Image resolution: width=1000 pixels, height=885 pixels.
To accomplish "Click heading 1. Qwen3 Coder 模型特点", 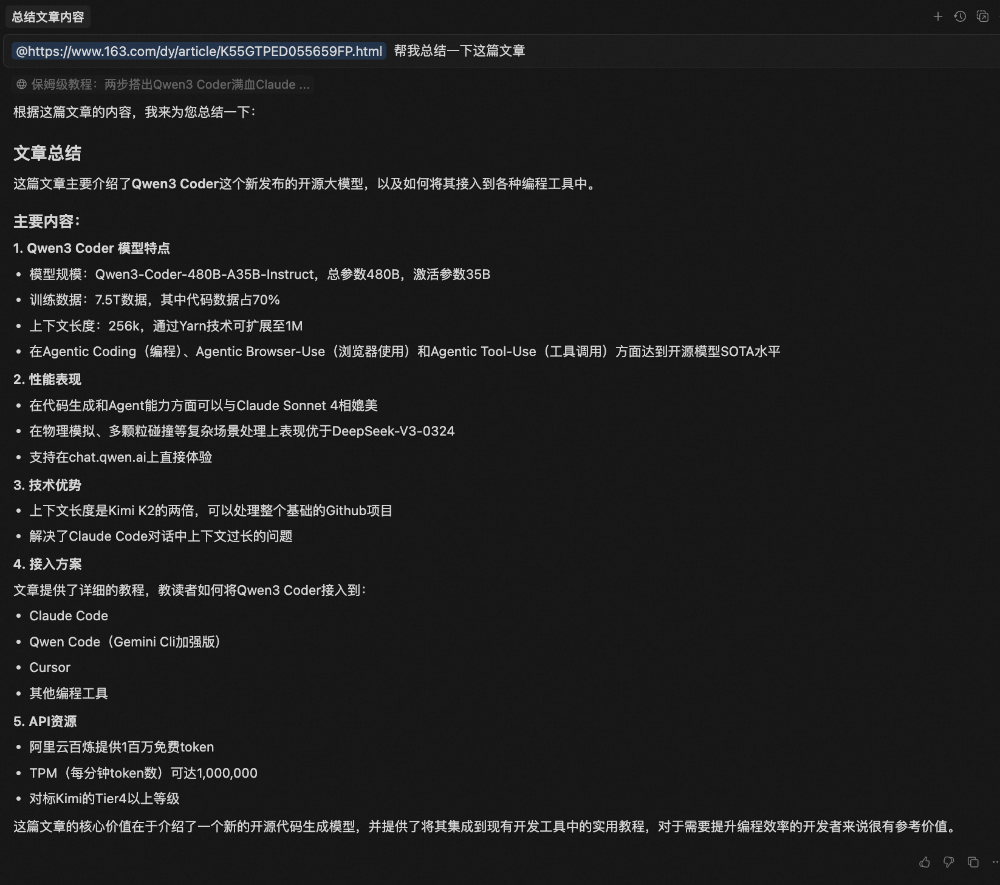I will 92,248.
